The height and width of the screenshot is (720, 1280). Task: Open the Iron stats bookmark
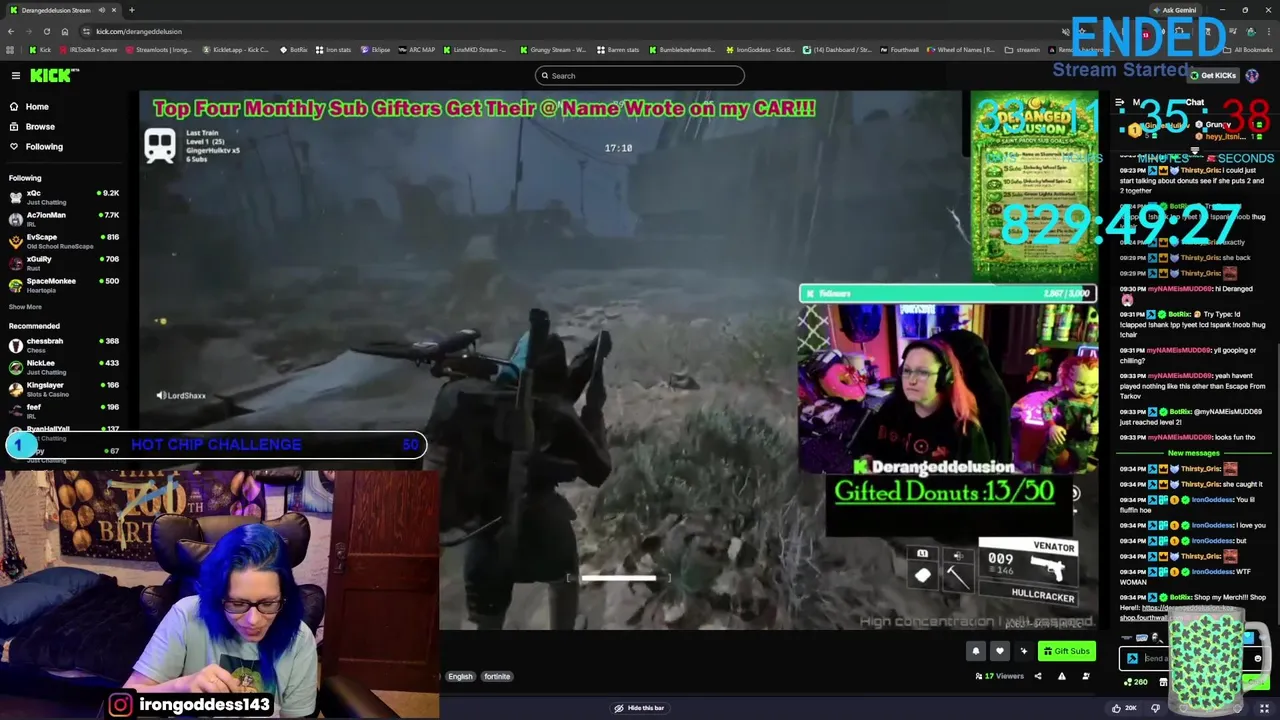tap(333, 49)
